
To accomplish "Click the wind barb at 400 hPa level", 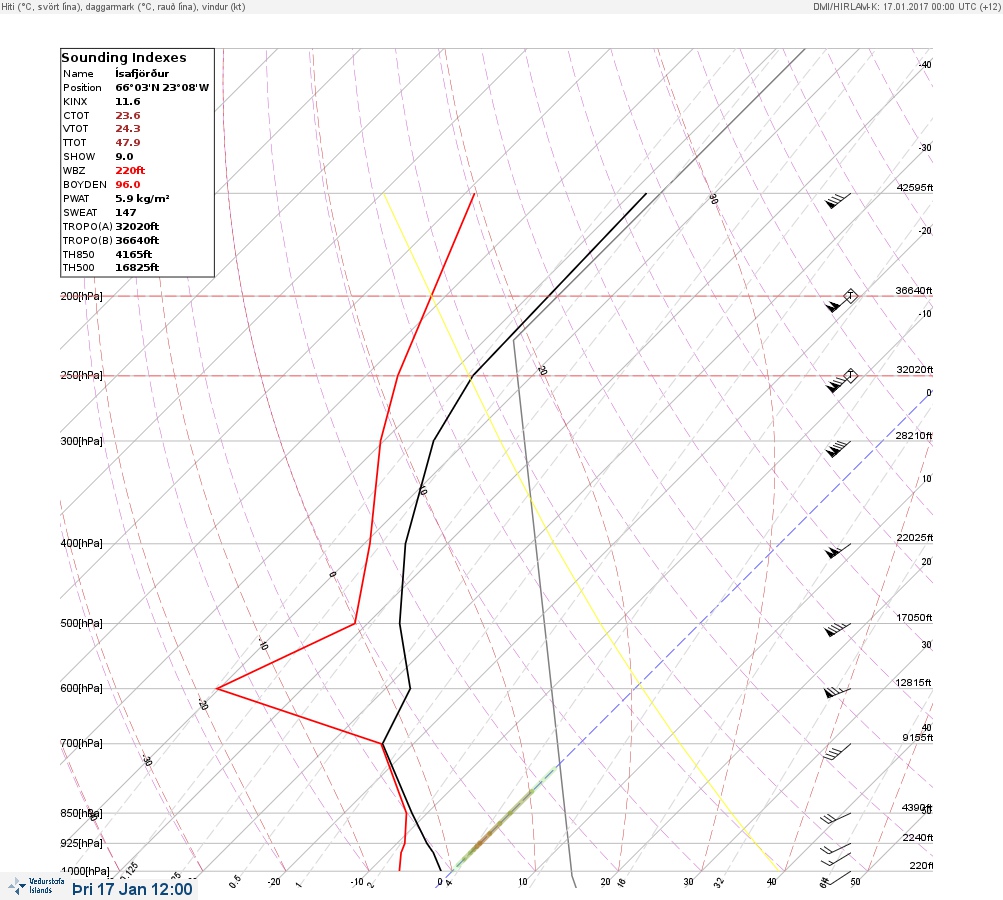I will coord(838,551).
